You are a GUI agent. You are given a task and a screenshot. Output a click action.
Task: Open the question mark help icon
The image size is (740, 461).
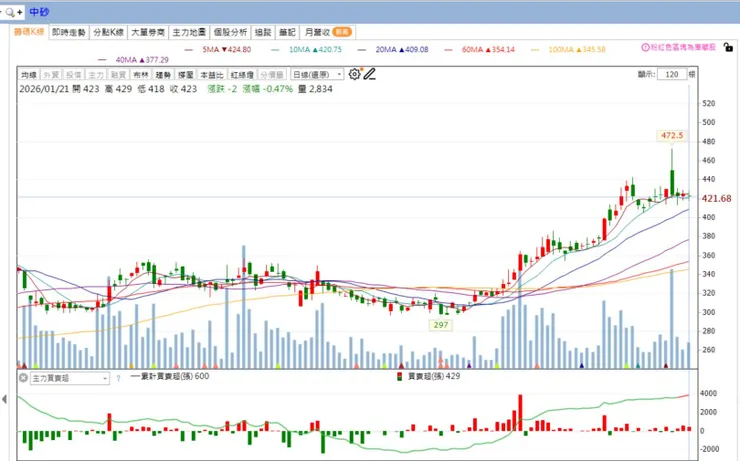(118, 378)
